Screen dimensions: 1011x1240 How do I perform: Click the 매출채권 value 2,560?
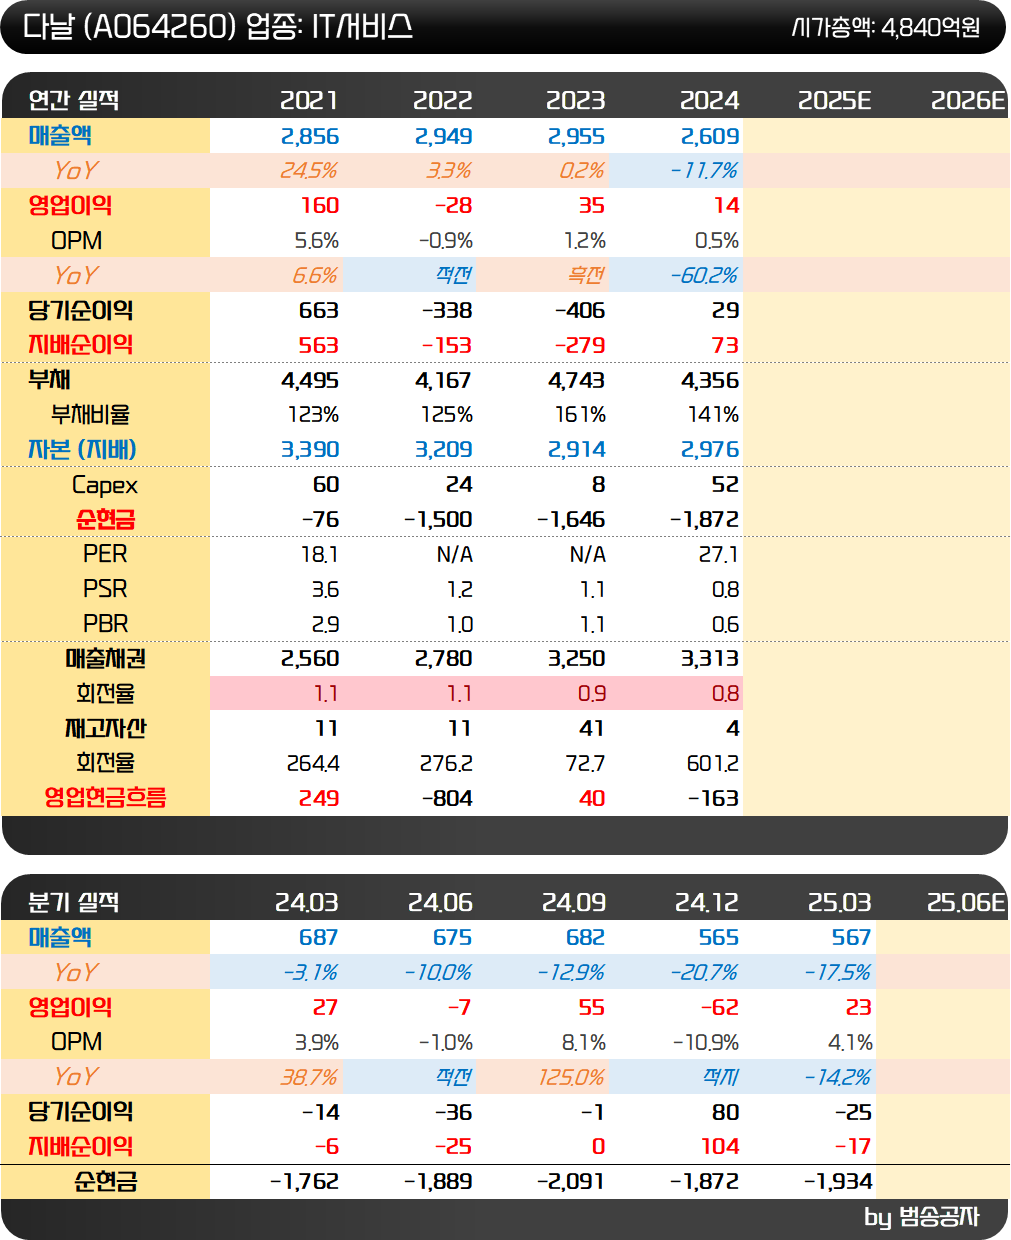(x=310, y=658)
